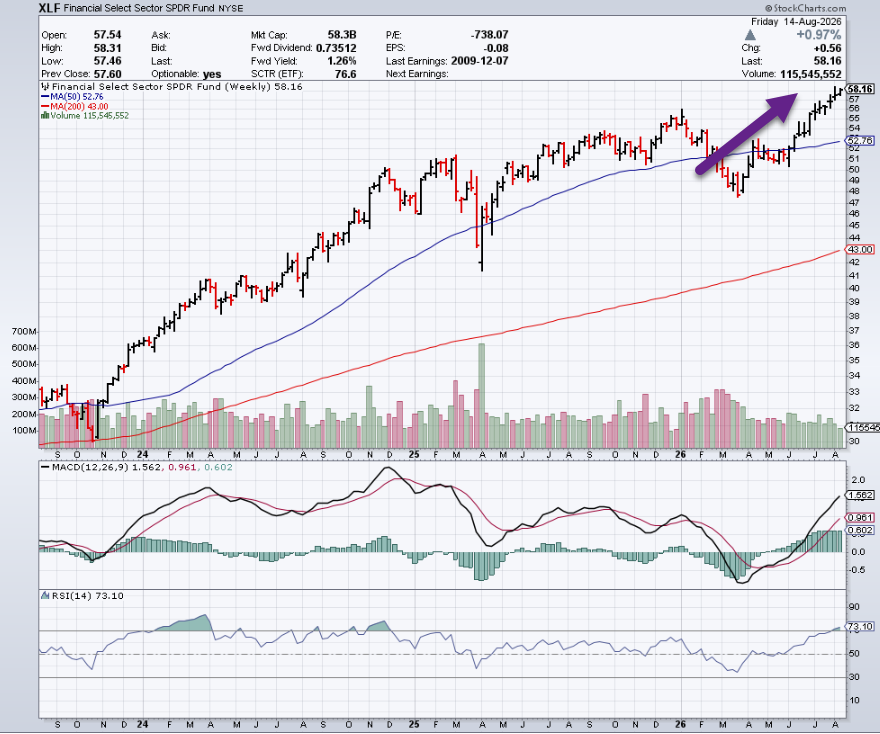Click the tallest volume bar at April 2025
This screenshot has height=734, width=880.
(x=482, y=395)
